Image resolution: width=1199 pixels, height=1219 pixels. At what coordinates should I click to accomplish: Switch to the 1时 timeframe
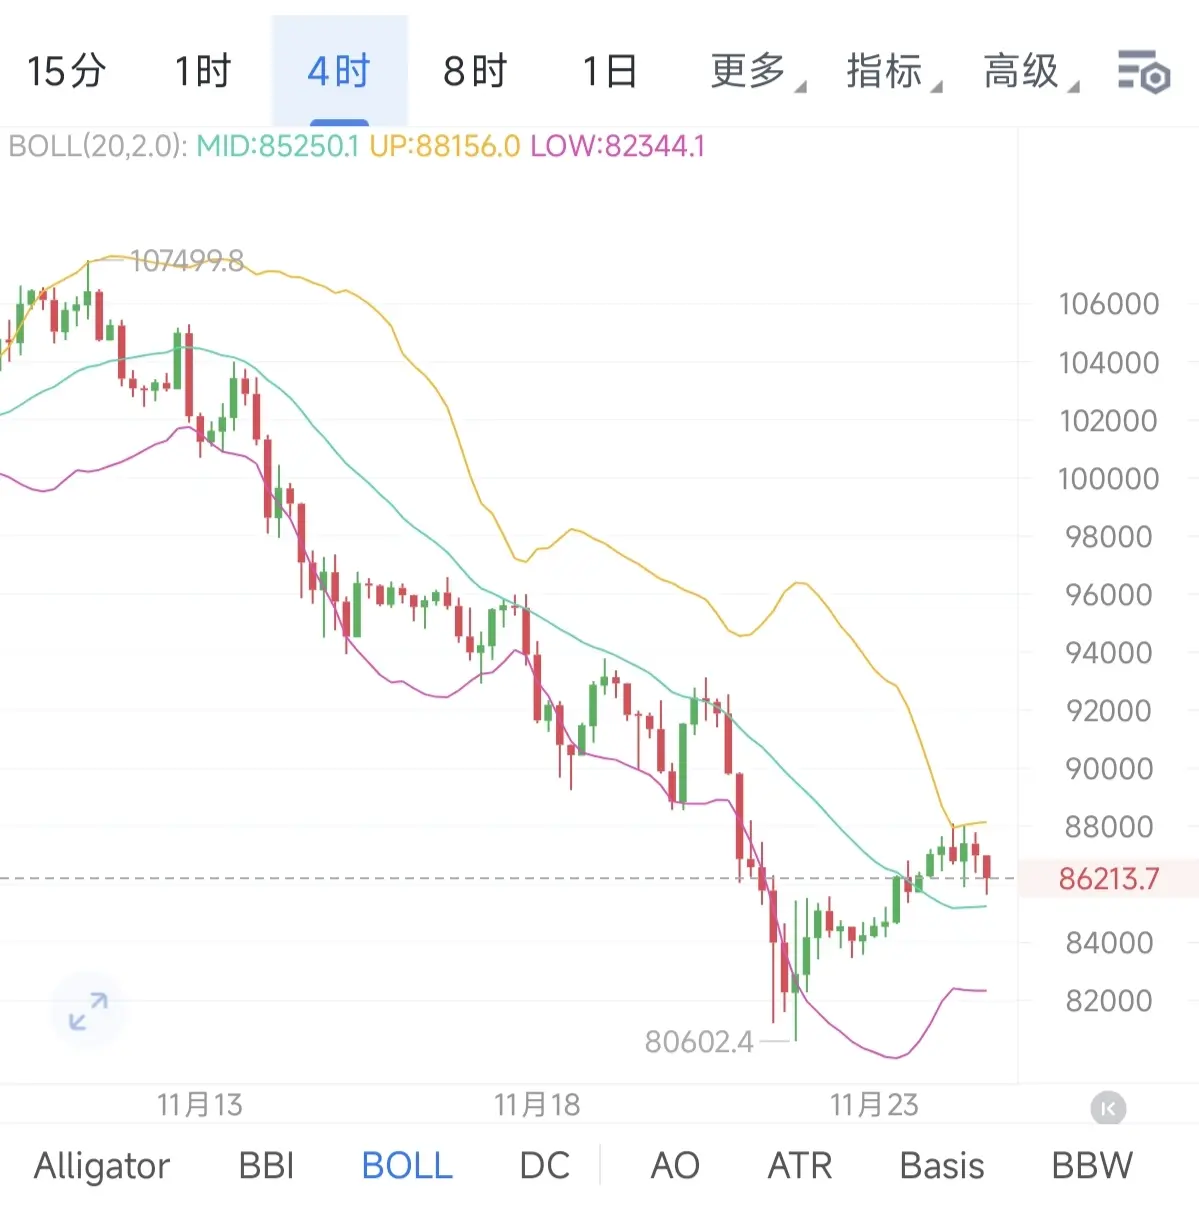pyautogui.click(x=203, y=71)
